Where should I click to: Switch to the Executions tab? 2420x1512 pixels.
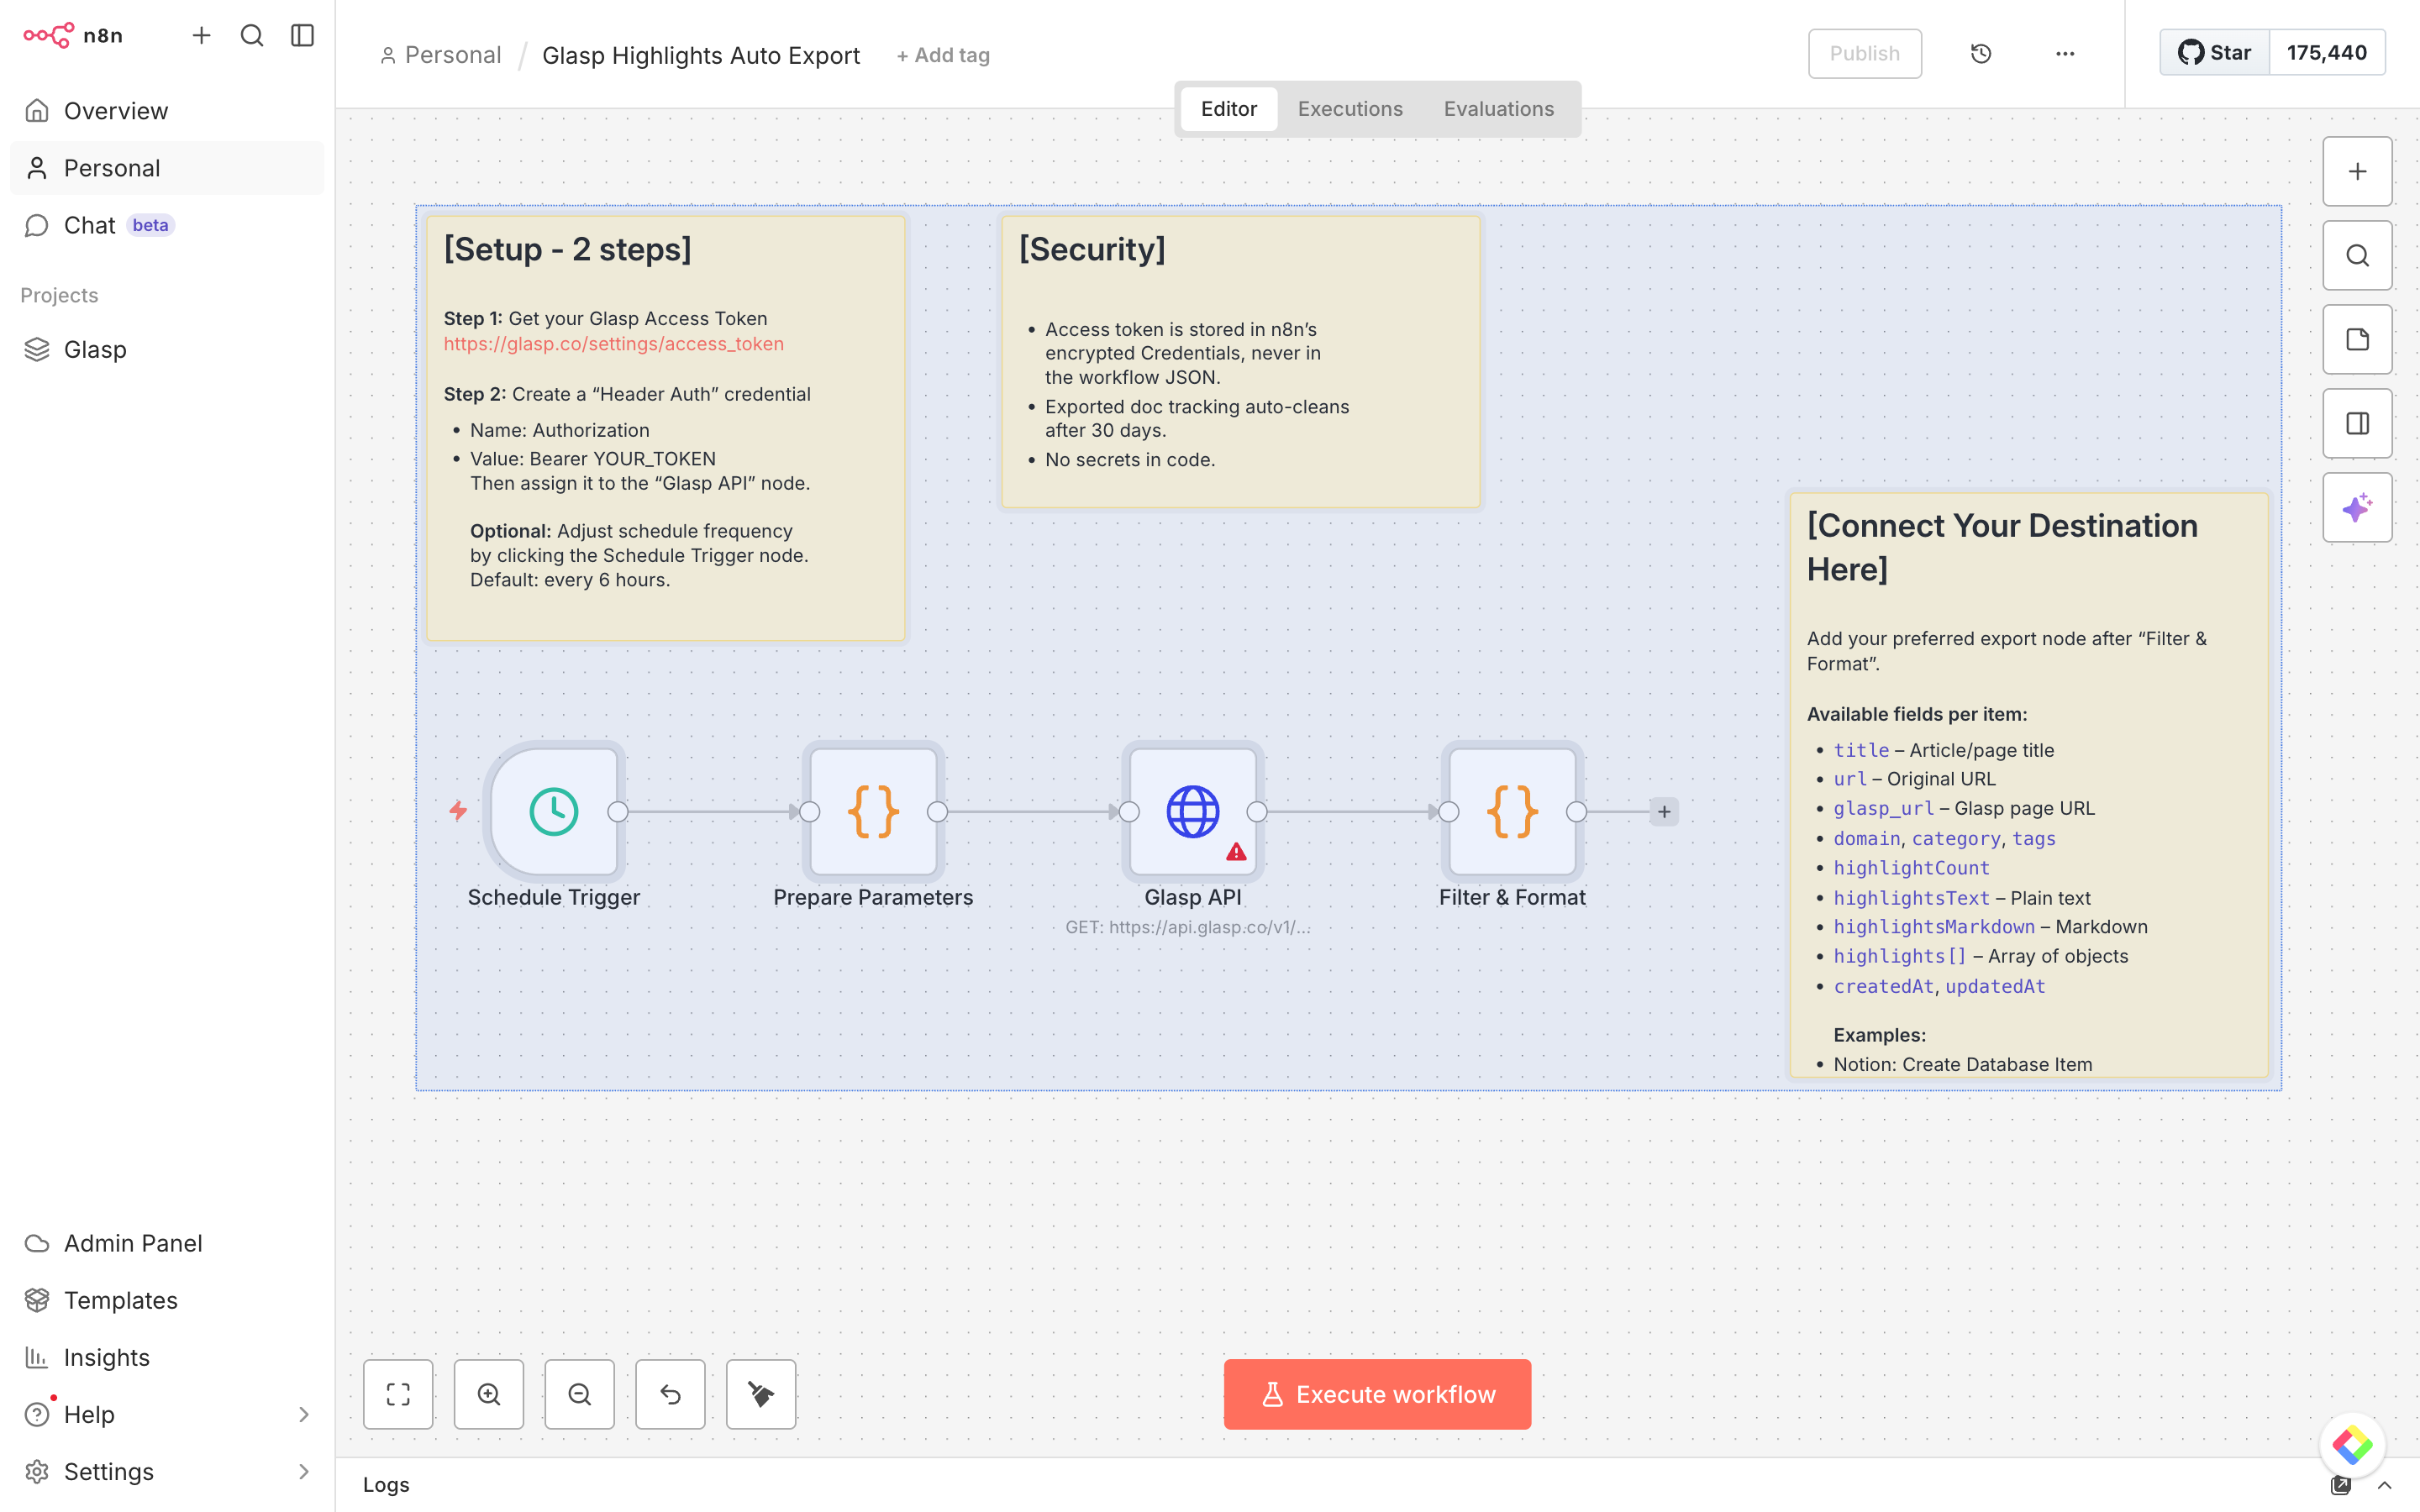[1350, 109]
